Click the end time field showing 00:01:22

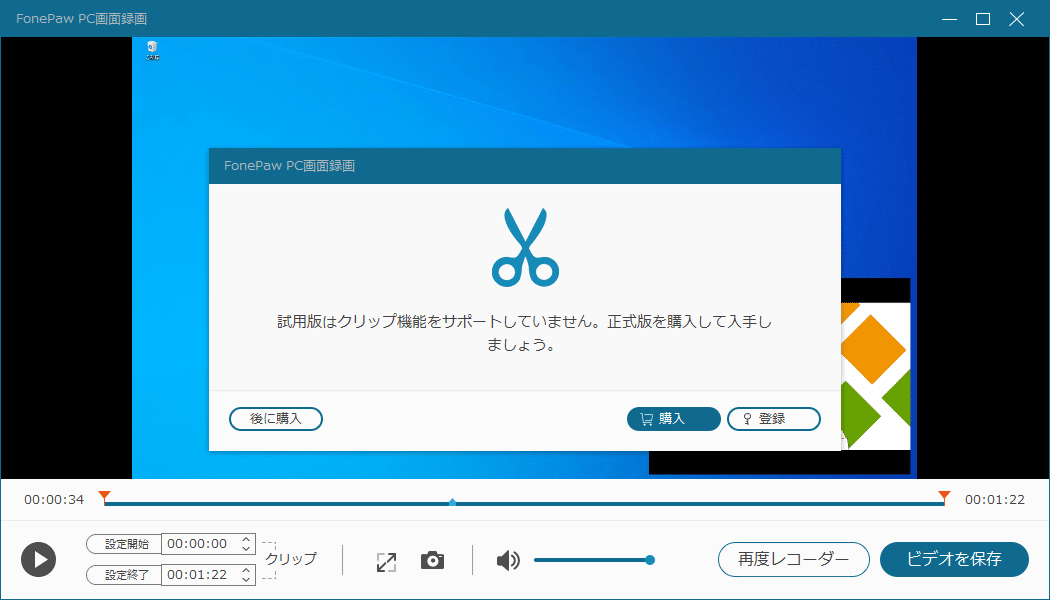(198, 575)
